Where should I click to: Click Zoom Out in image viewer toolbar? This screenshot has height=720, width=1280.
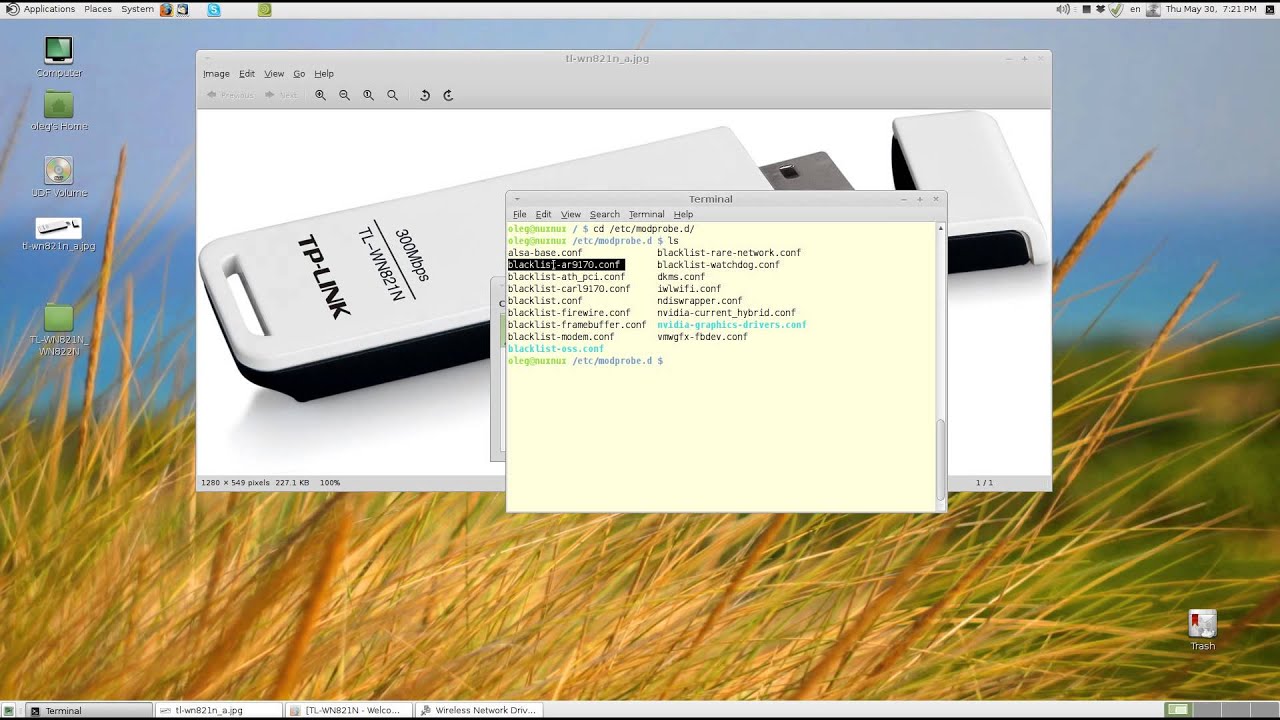pyautogui.click(x=344, y=95)
